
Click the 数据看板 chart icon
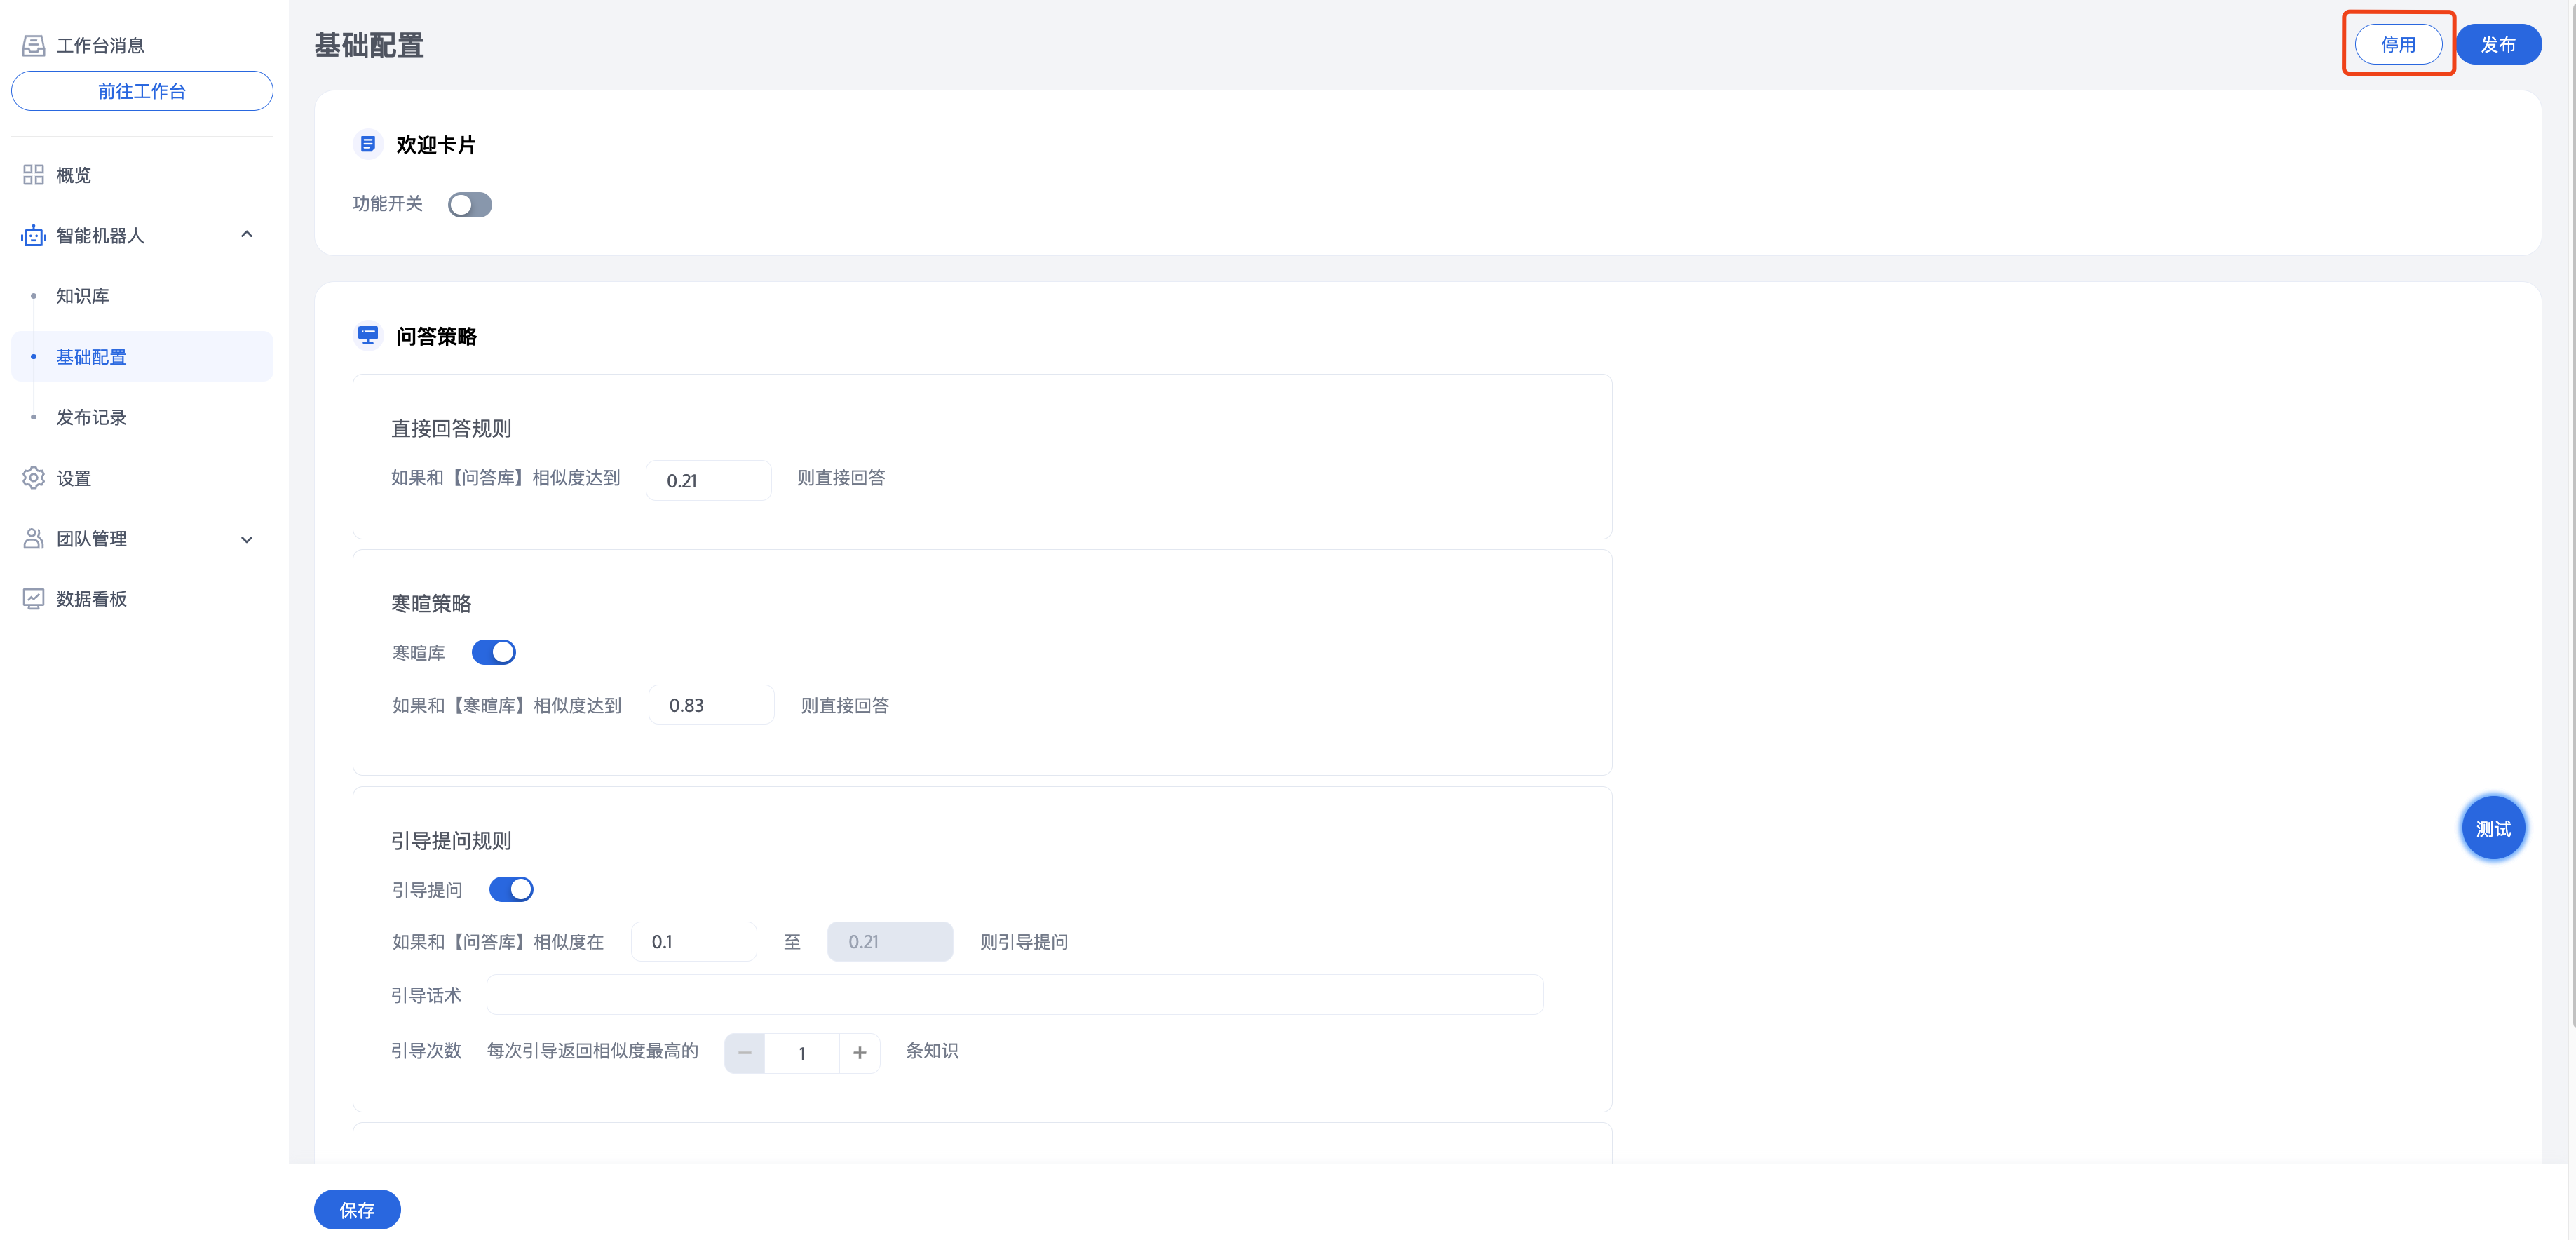pyautogui.click(x=33, y=599)
